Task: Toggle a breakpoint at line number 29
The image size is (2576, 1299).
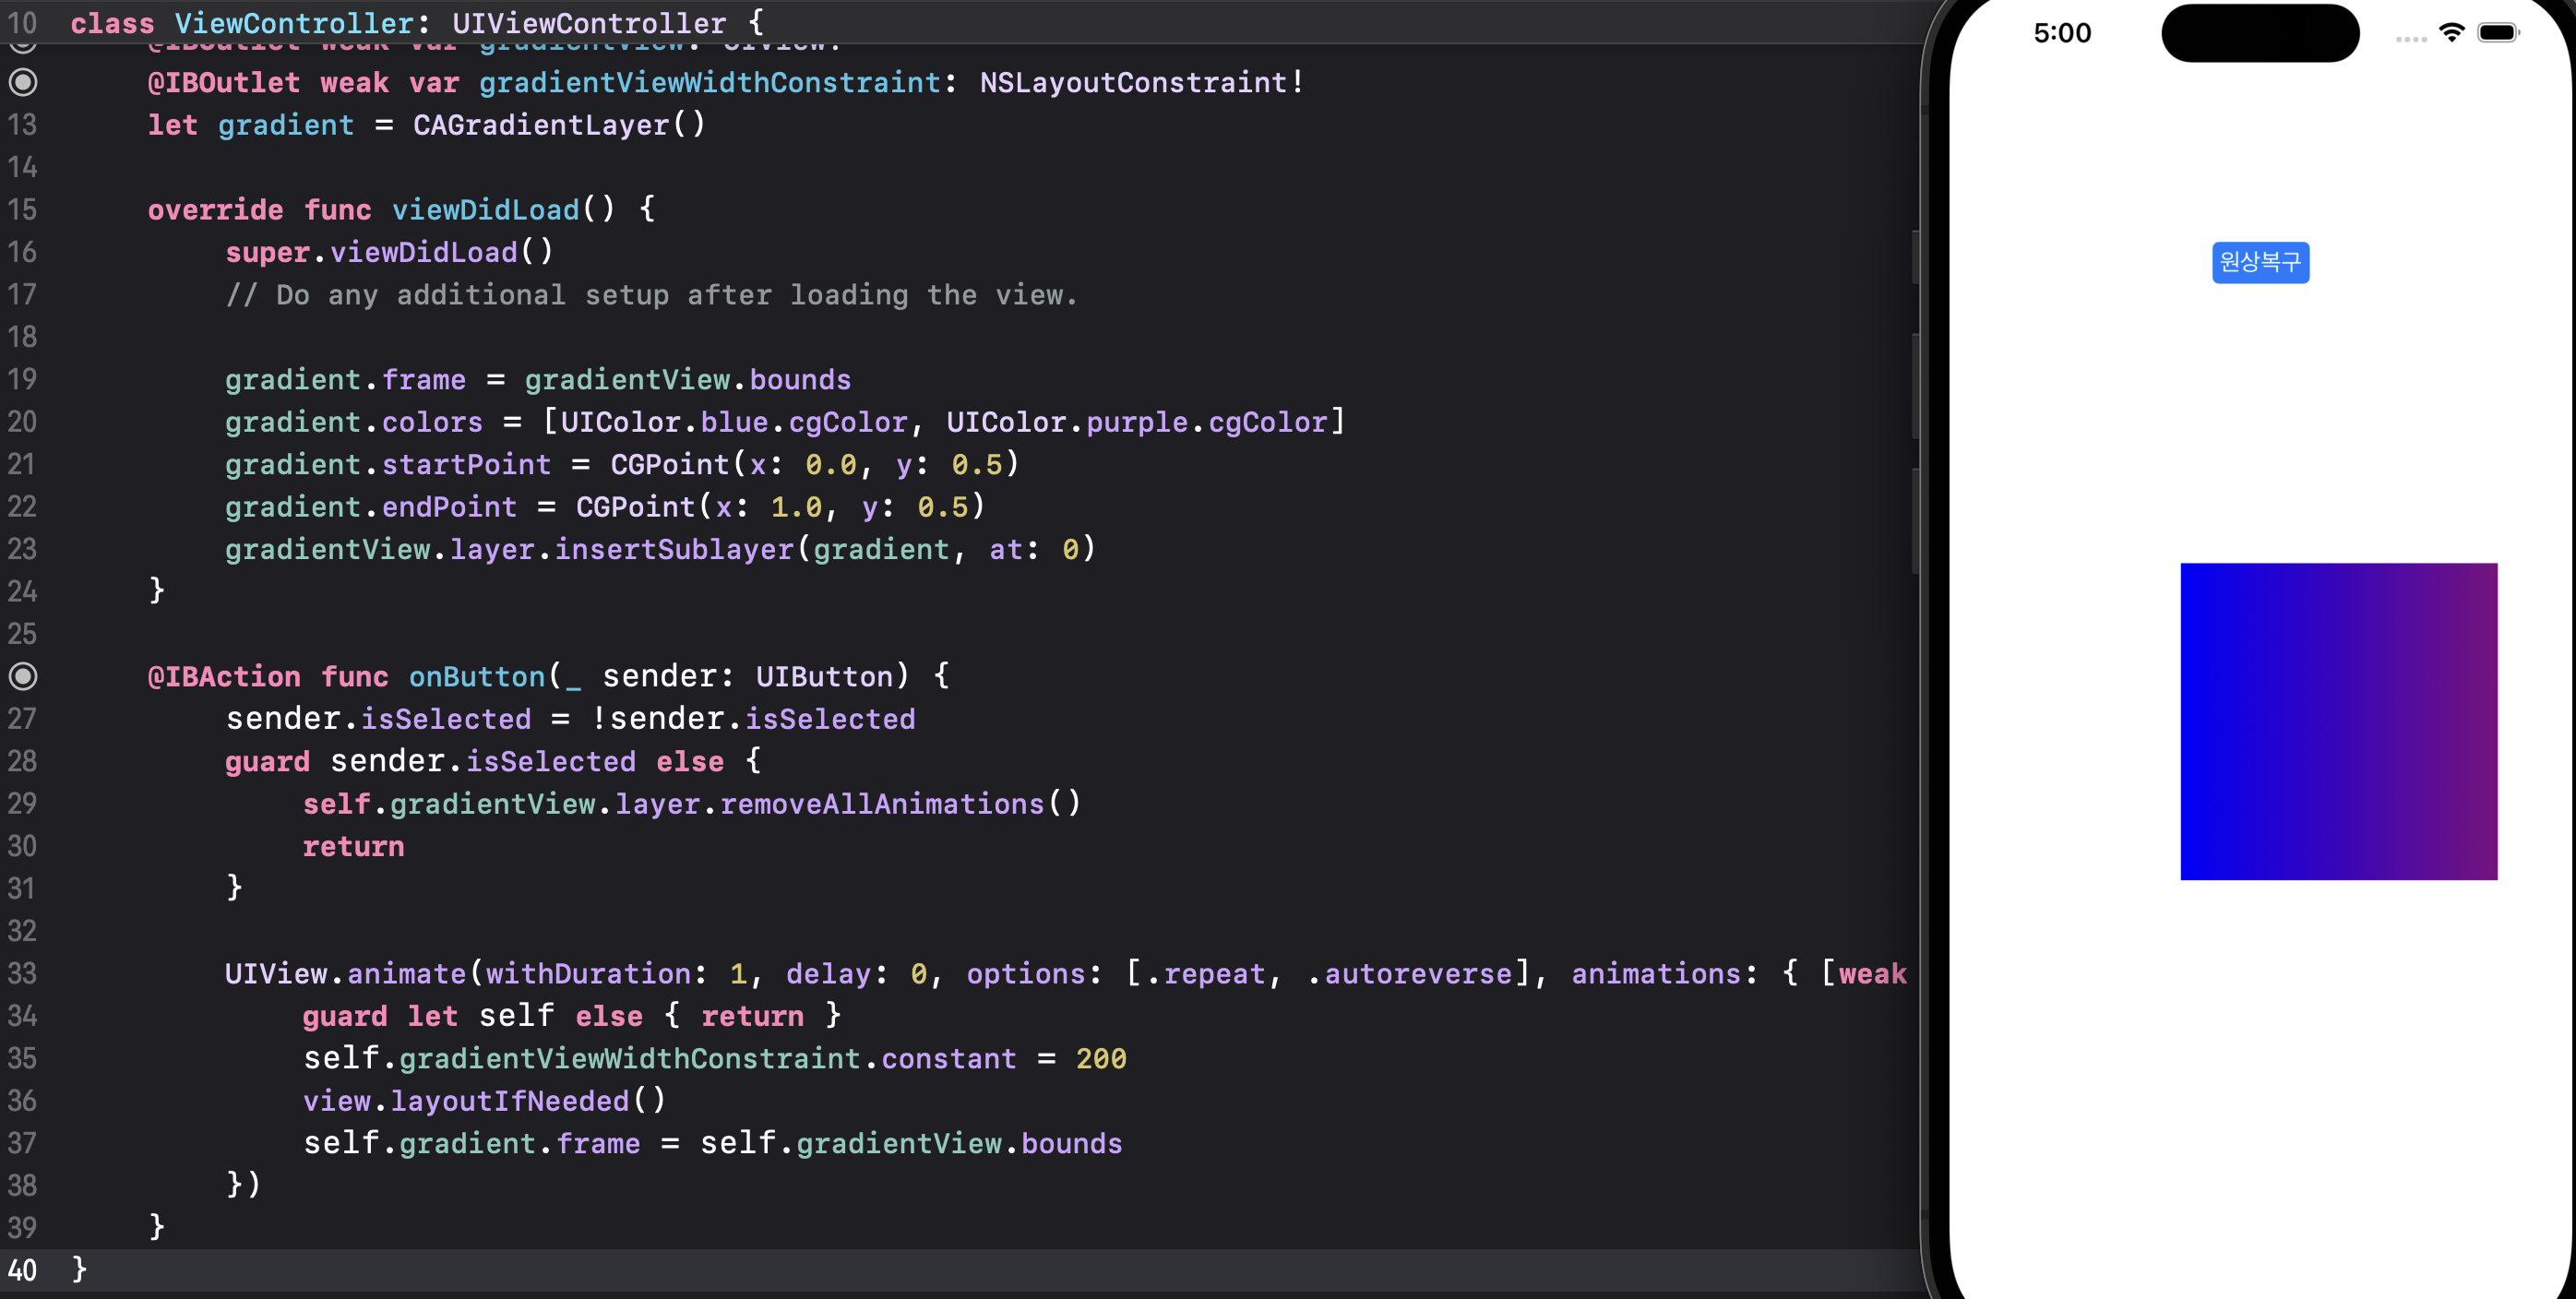Action: (22, 804)
